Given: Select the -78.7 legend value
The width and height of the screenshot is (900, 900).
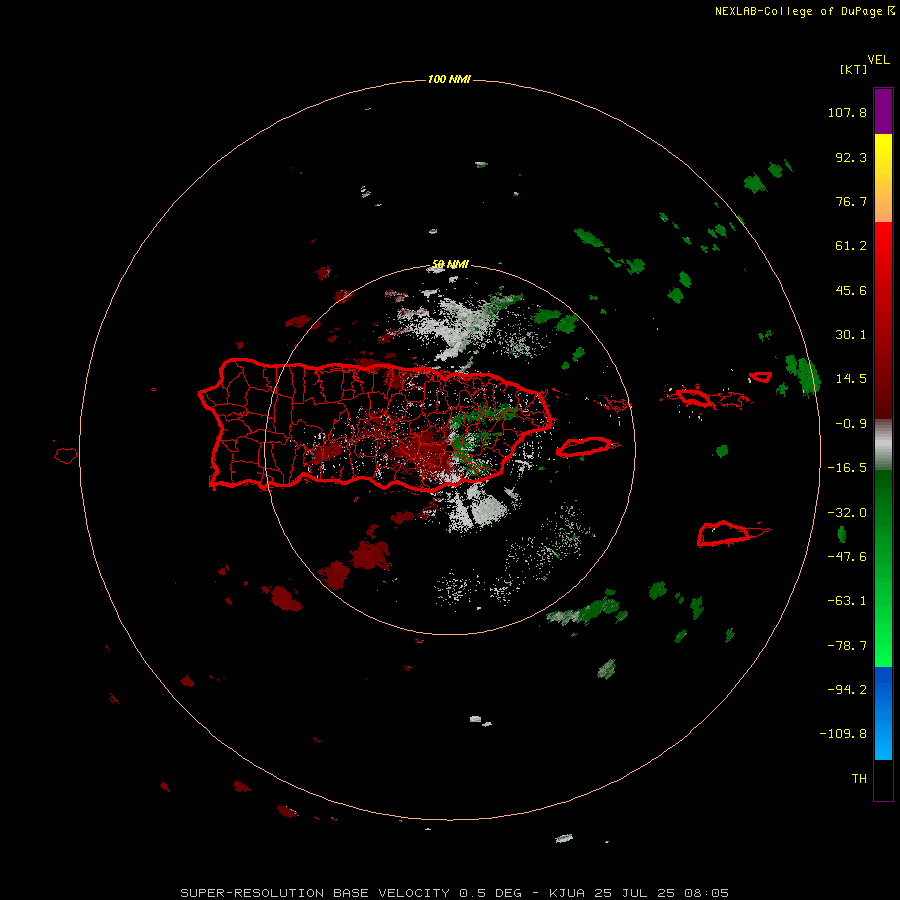Looking at the screenshot, I should click(x=847, y=646).
